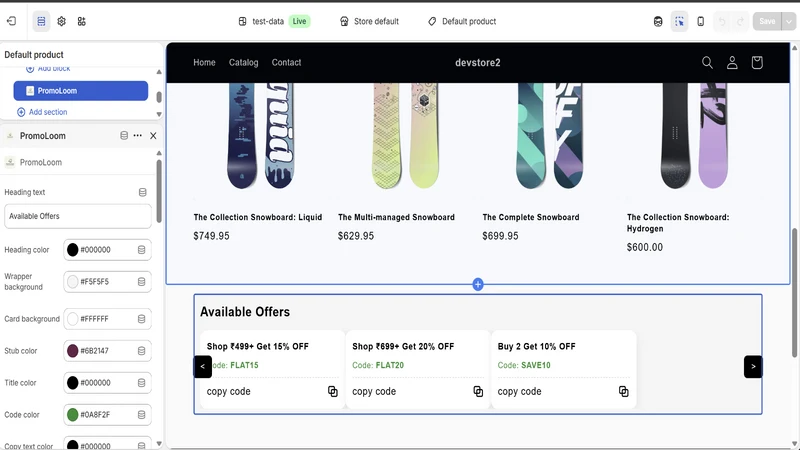800x450 pixels.
Task: Click the account user icon
Action: click(x=732, y=62)
